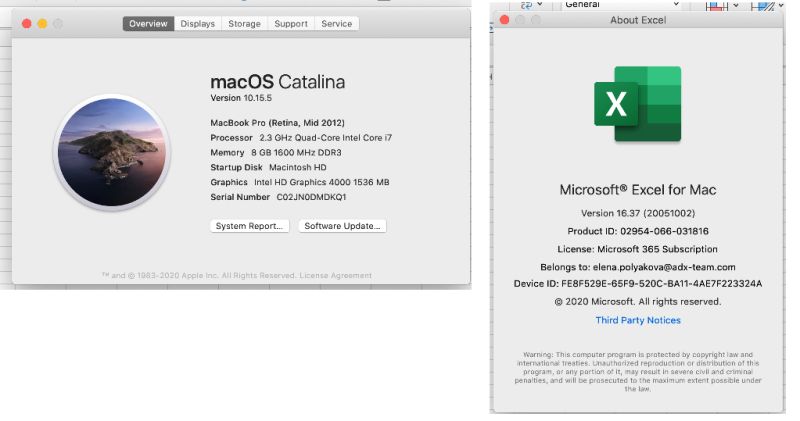Image resolution: width=800 pixels, height=421 pixels.
Task: Click the green Excel logo icon
Action: 637,104
